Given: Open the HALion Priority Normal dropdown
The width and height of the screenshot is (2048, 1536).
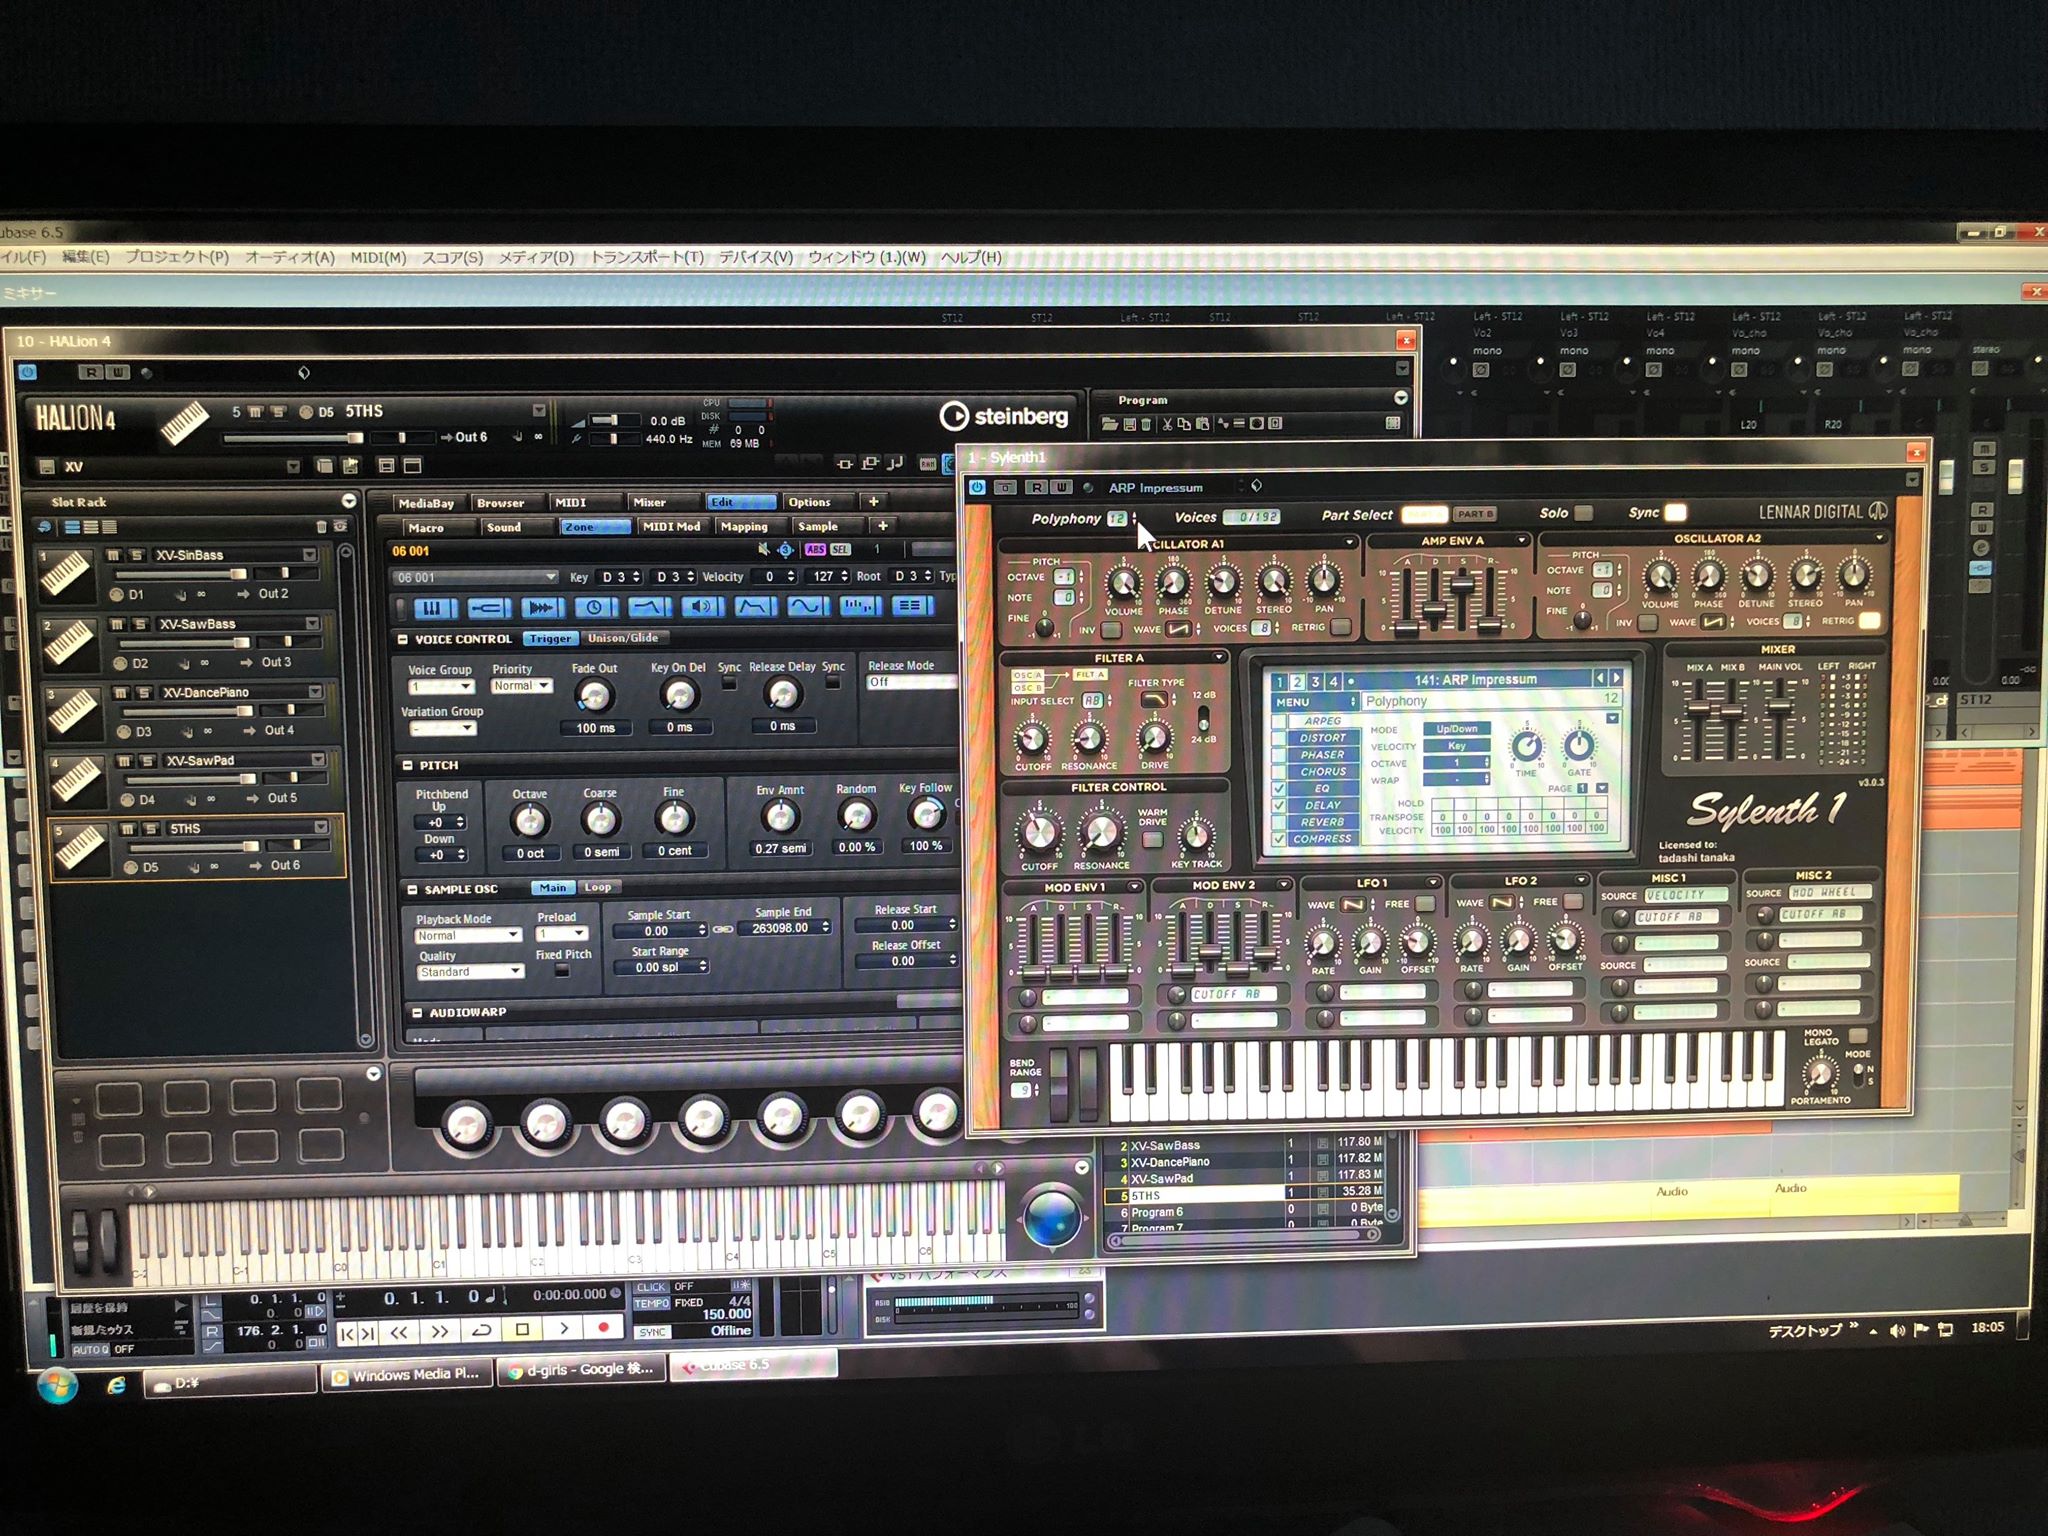Looking at the screenshot, I should 521,686.
